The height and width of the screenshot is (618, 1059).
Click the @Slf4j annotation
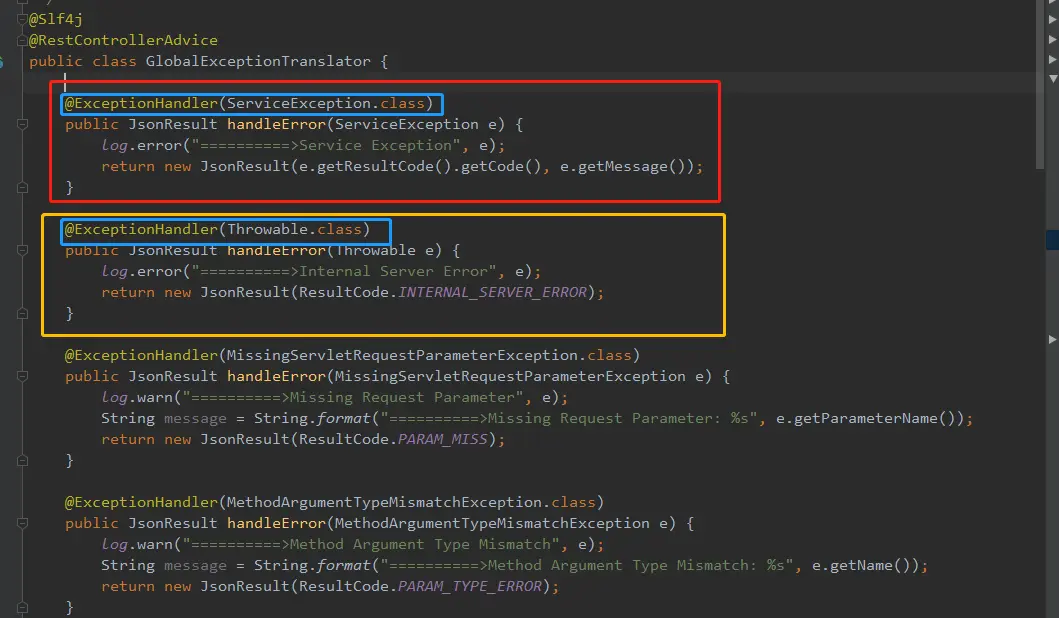(55, 19)
